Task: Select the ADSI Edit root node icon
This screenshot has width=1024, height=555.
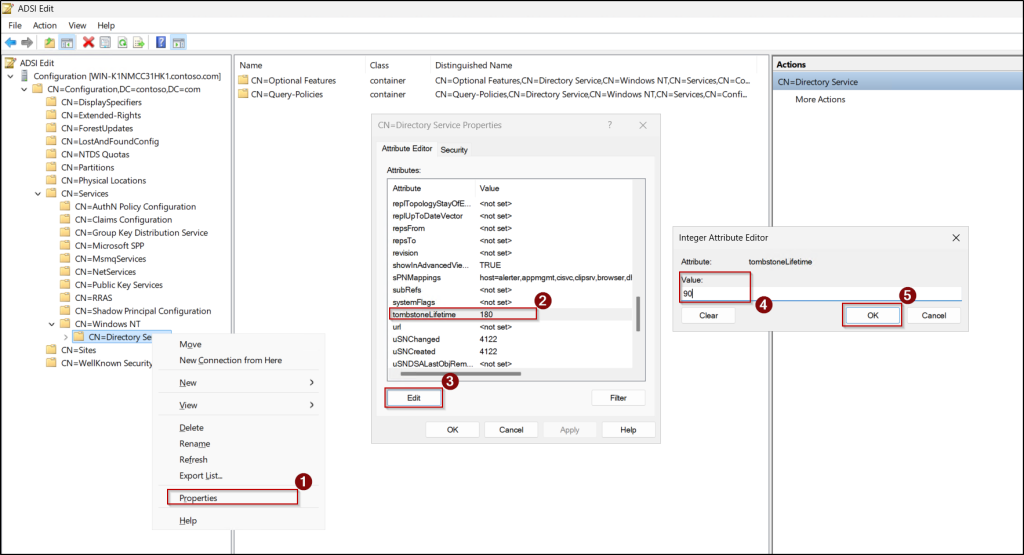Action: [10, 63]
